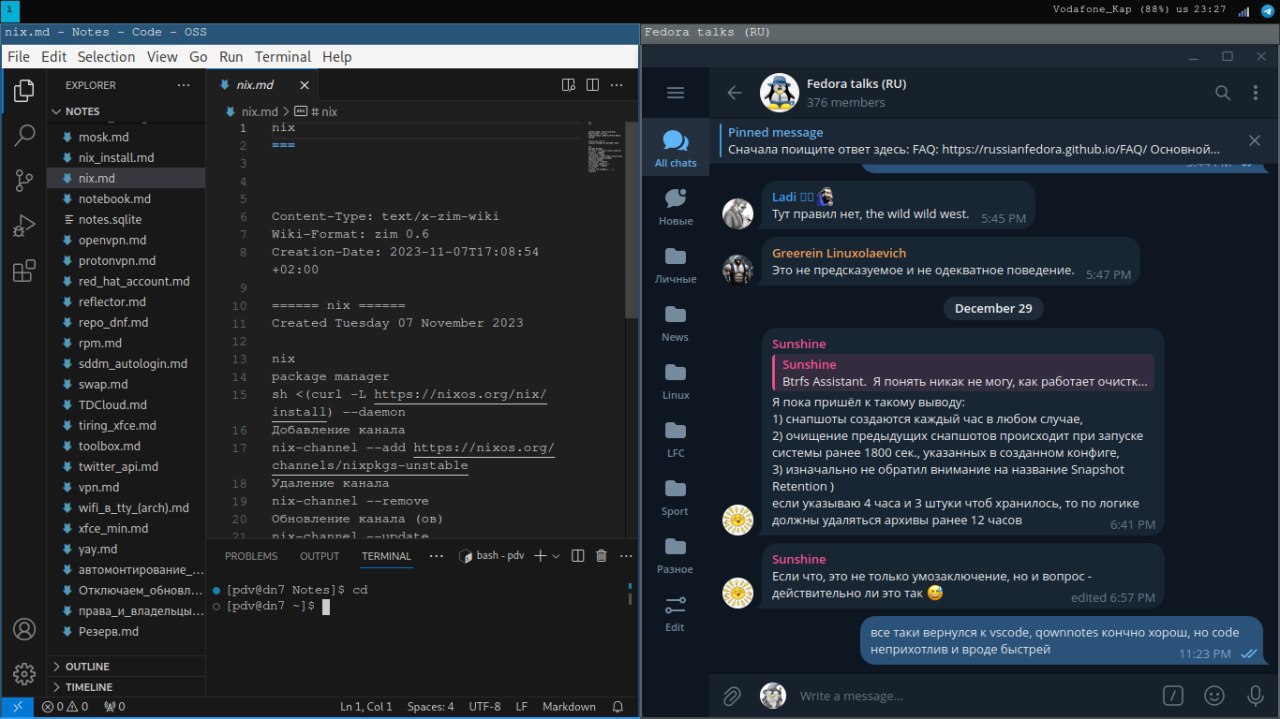Open Telegram chat options three-dot menu
The width and height of the screenshot is (1280, 719).
1256,93
